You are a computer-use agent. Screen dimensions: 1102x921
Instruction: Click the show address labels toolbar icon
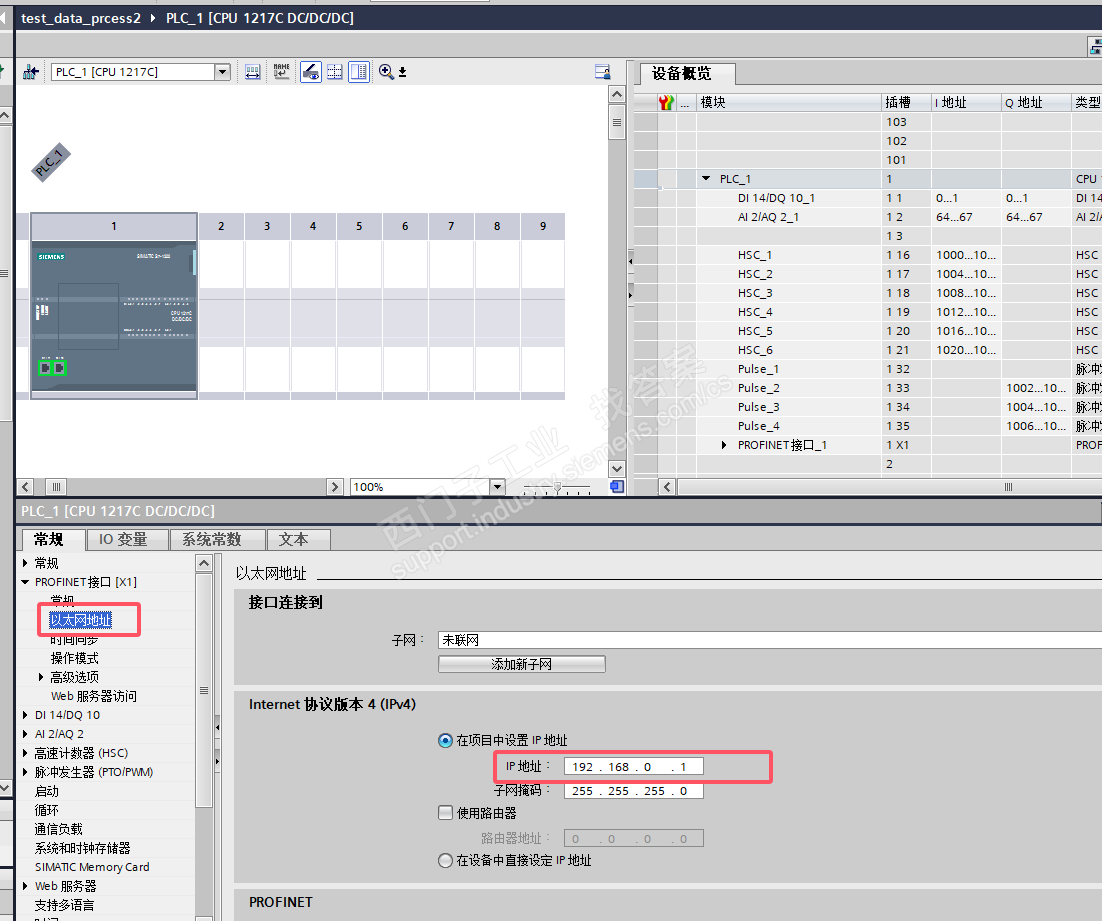[x=252, y=72]
